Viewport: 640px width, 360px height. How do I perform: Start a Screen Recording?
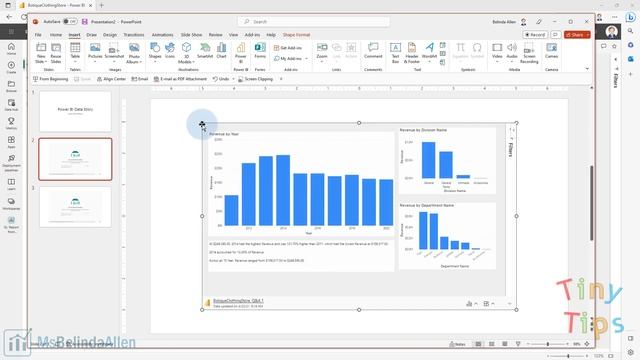[x=529, y=53]
